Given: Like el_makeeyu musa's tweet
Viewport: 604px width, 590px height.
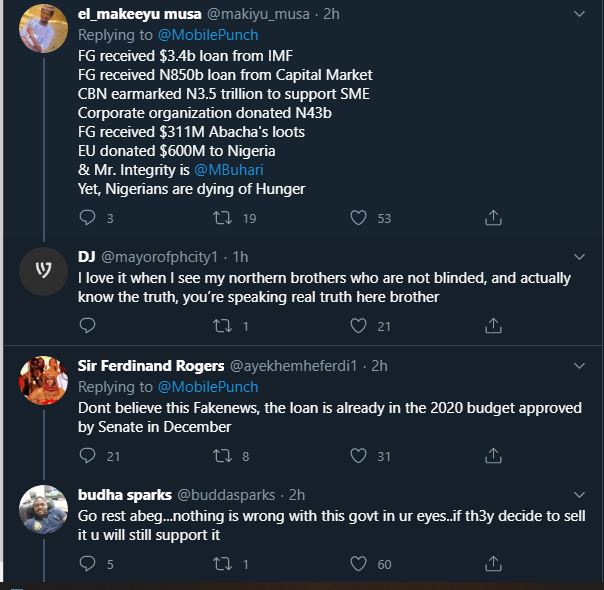Looking at the screenshot, I should 358,217.
